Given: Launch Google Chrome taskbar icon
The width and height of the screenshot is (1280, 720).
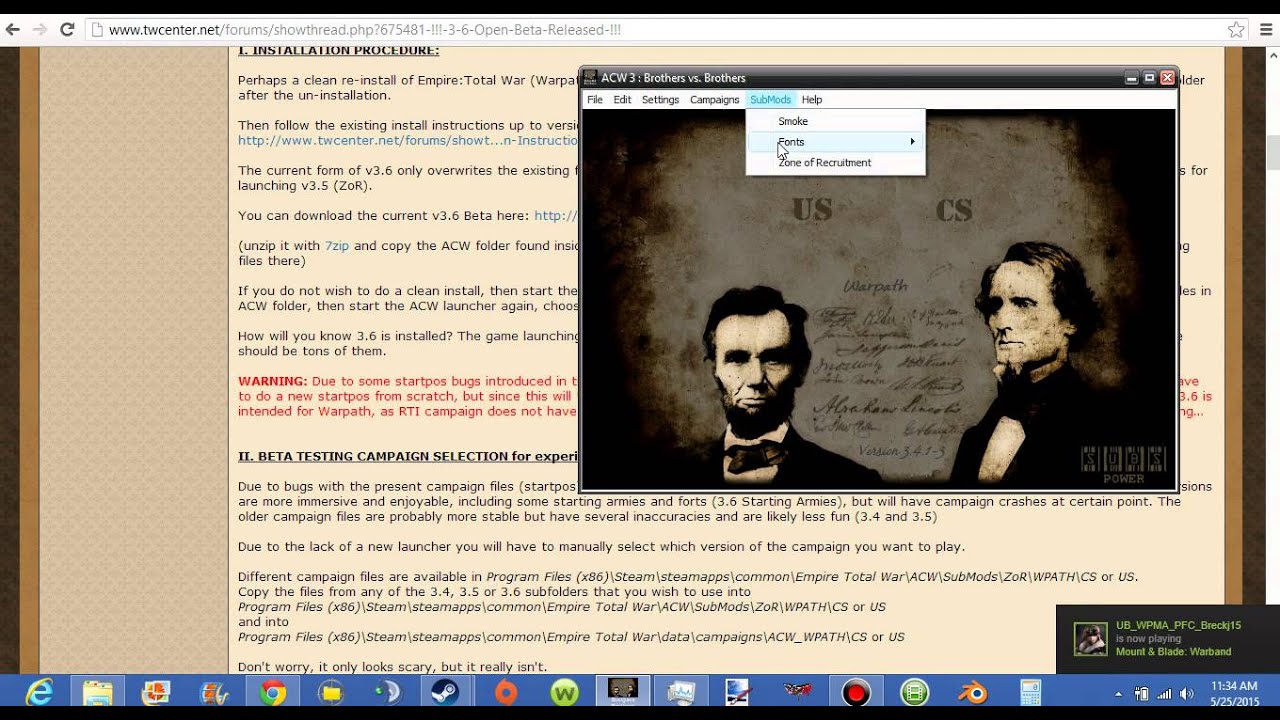Looking at the screenshot, I should point(273,692).
